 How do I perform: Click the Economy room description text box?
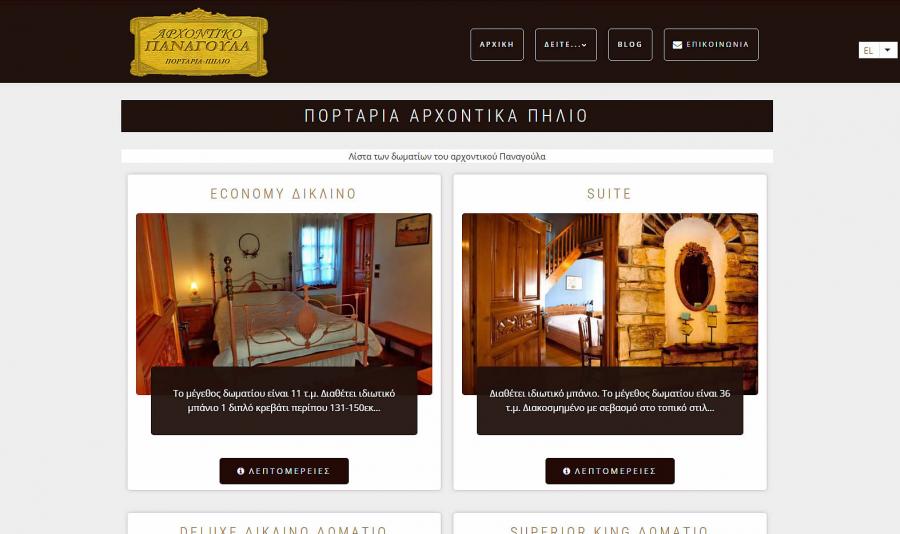coord(284,401)
